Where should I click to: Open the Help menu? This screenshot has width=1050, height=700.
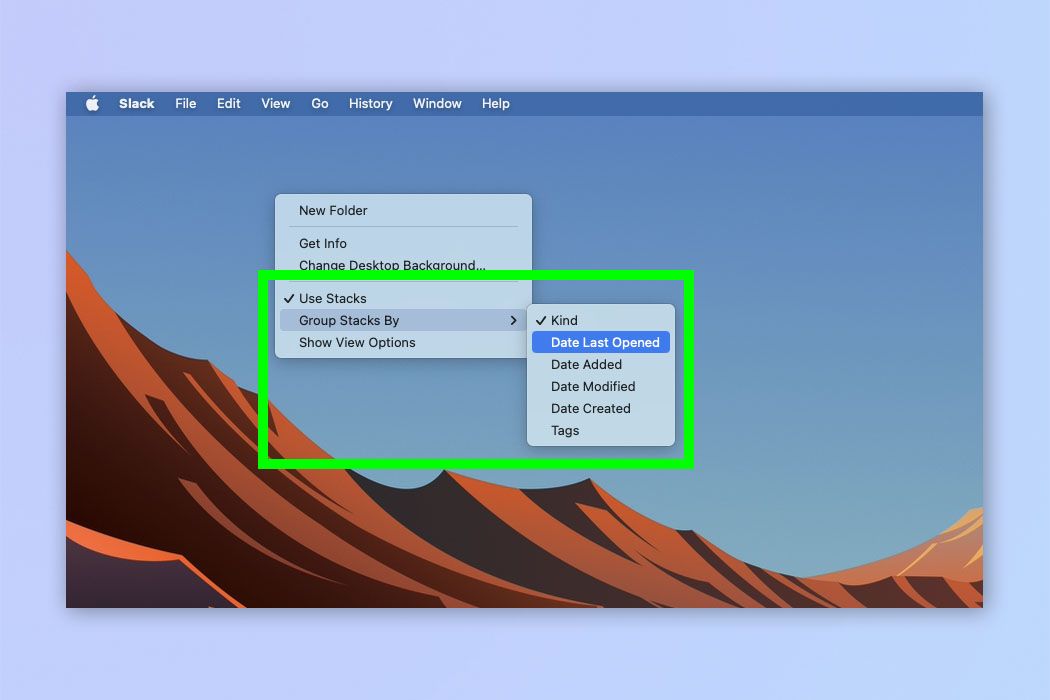tap(495, 103)
